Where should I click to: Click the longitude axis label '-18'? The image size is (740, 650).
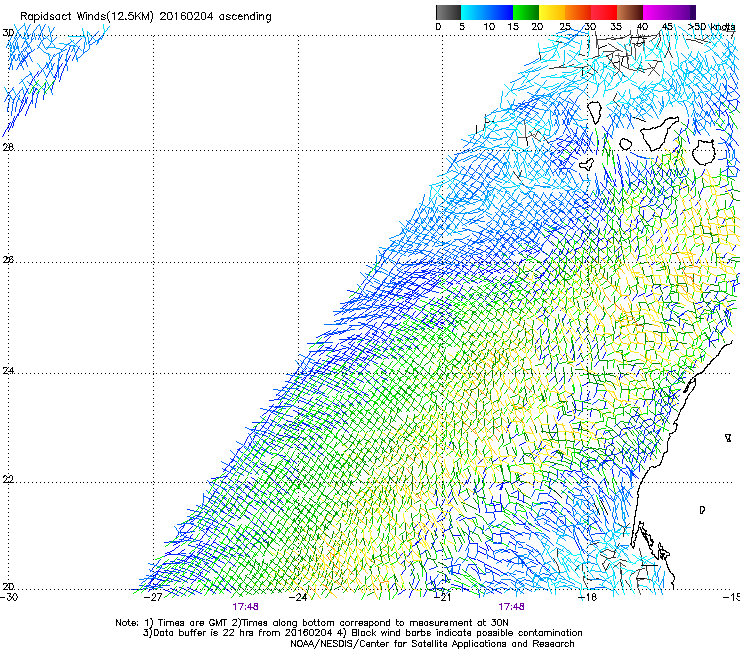click(x=588, y=597)
